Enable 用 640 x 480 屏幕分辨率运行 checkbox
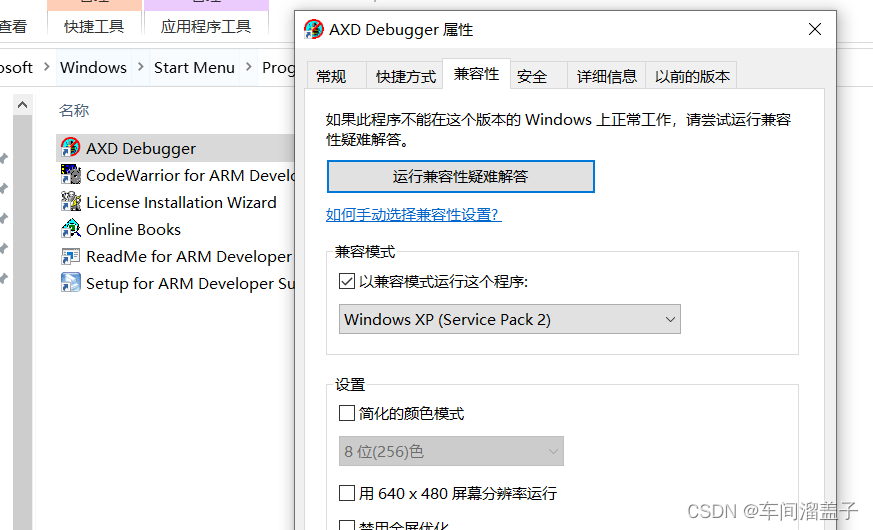 click(x=346, y=493)
